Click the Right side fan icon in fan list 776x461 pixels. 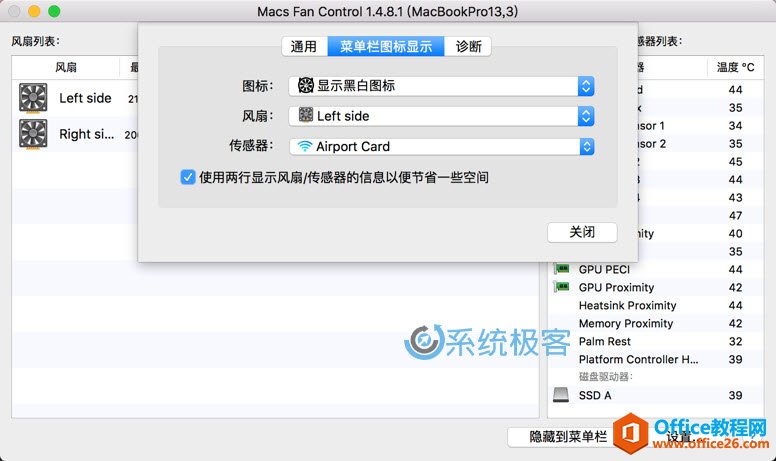coord(33,134)
